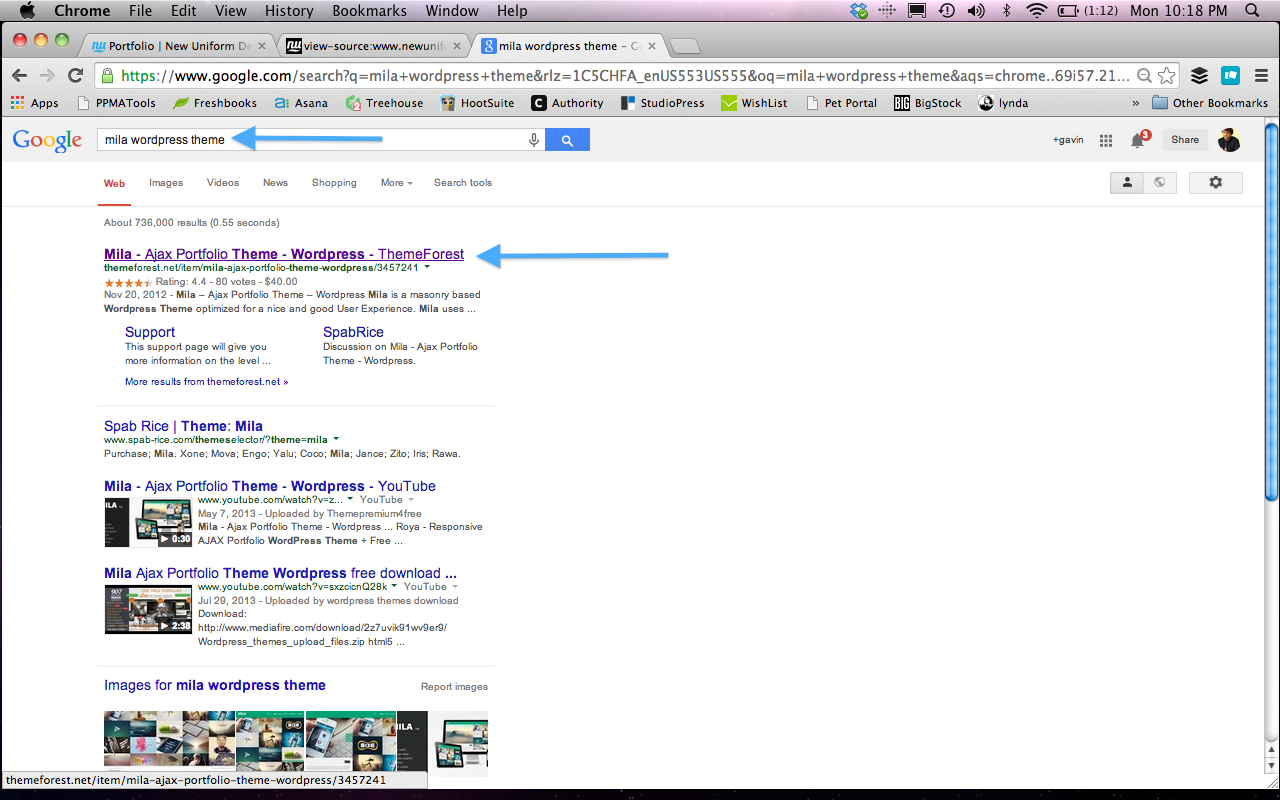1280x800 pixels.
Task: Click the green SSL padlock icon
Action: point(108,76)
